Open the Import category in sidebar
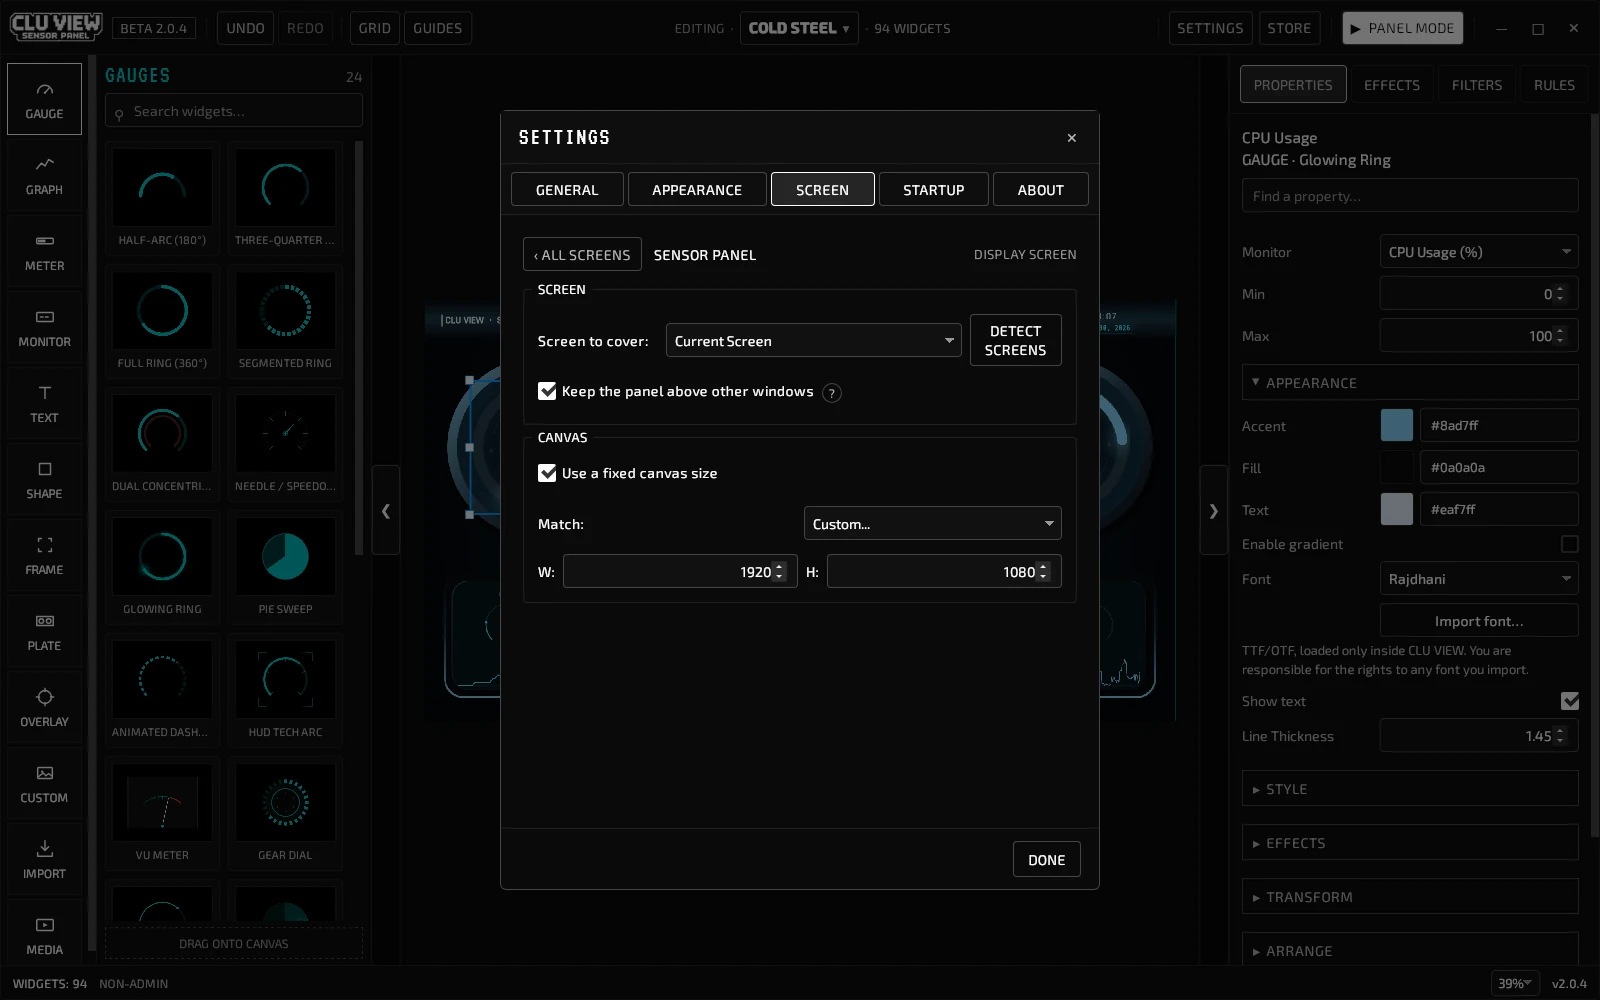This screenshot has height=1000, width=1600. (44, 859)
